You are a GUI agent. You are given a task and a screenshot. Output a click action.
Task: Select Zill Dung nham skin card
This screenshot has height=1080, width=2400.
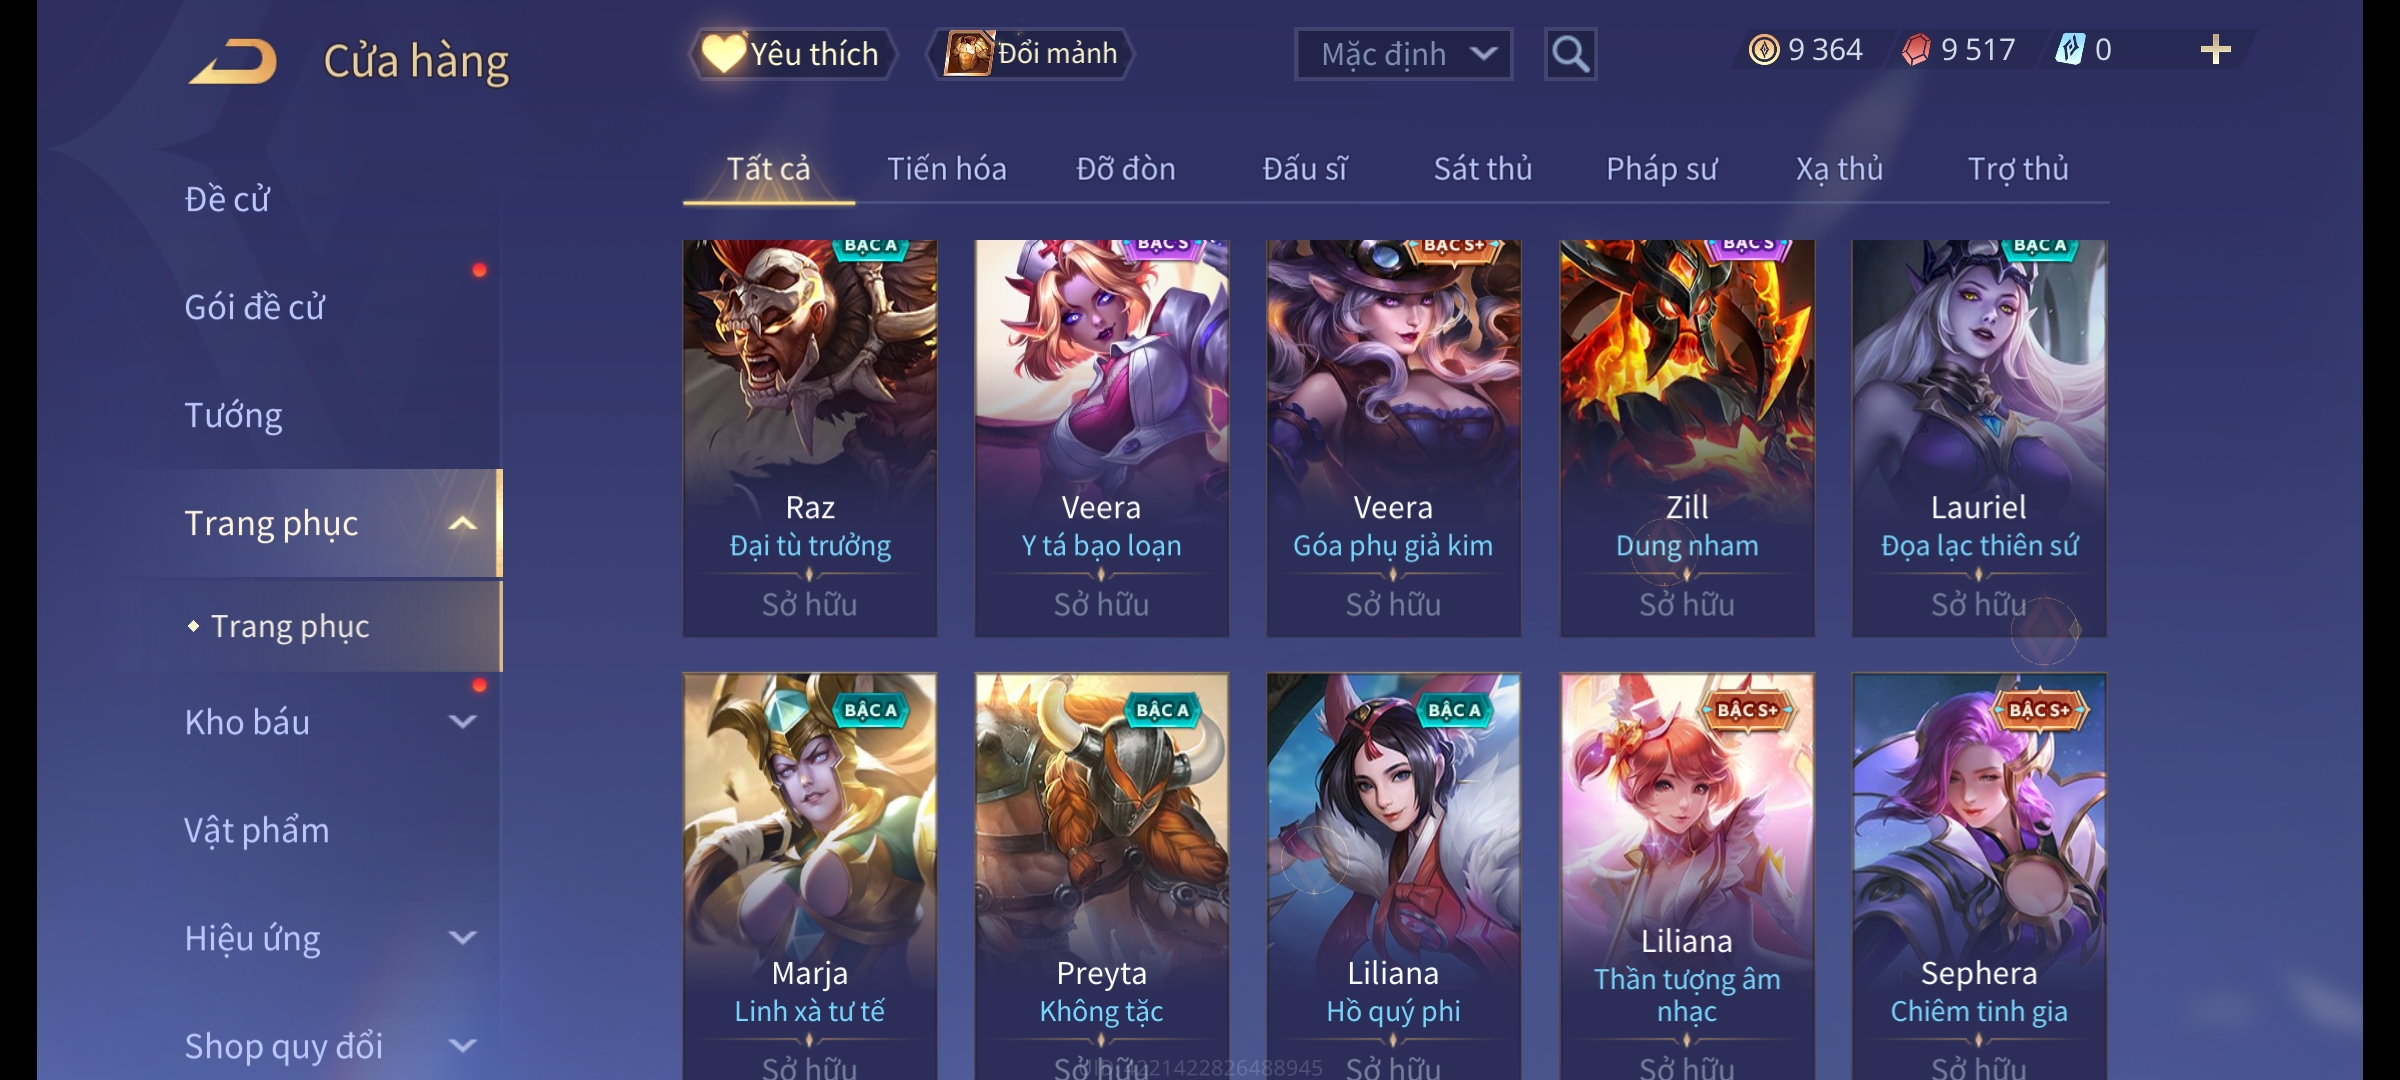tap(1687, 438)
